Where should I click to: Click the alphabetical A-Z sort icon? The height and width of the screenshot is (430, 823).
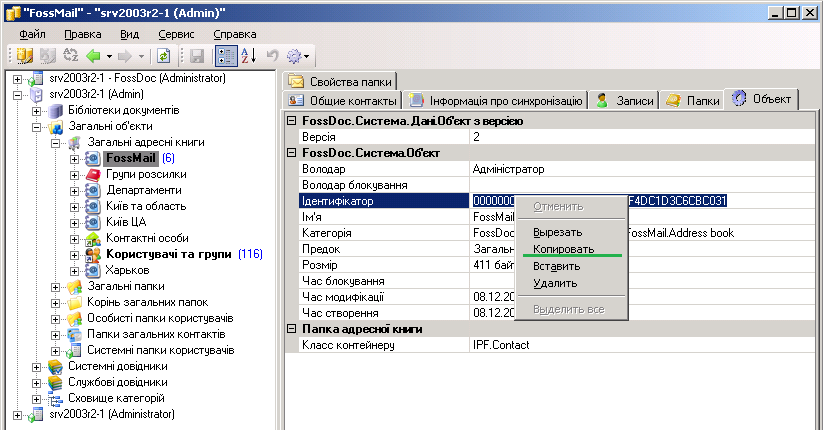click(x=249, y=56)
